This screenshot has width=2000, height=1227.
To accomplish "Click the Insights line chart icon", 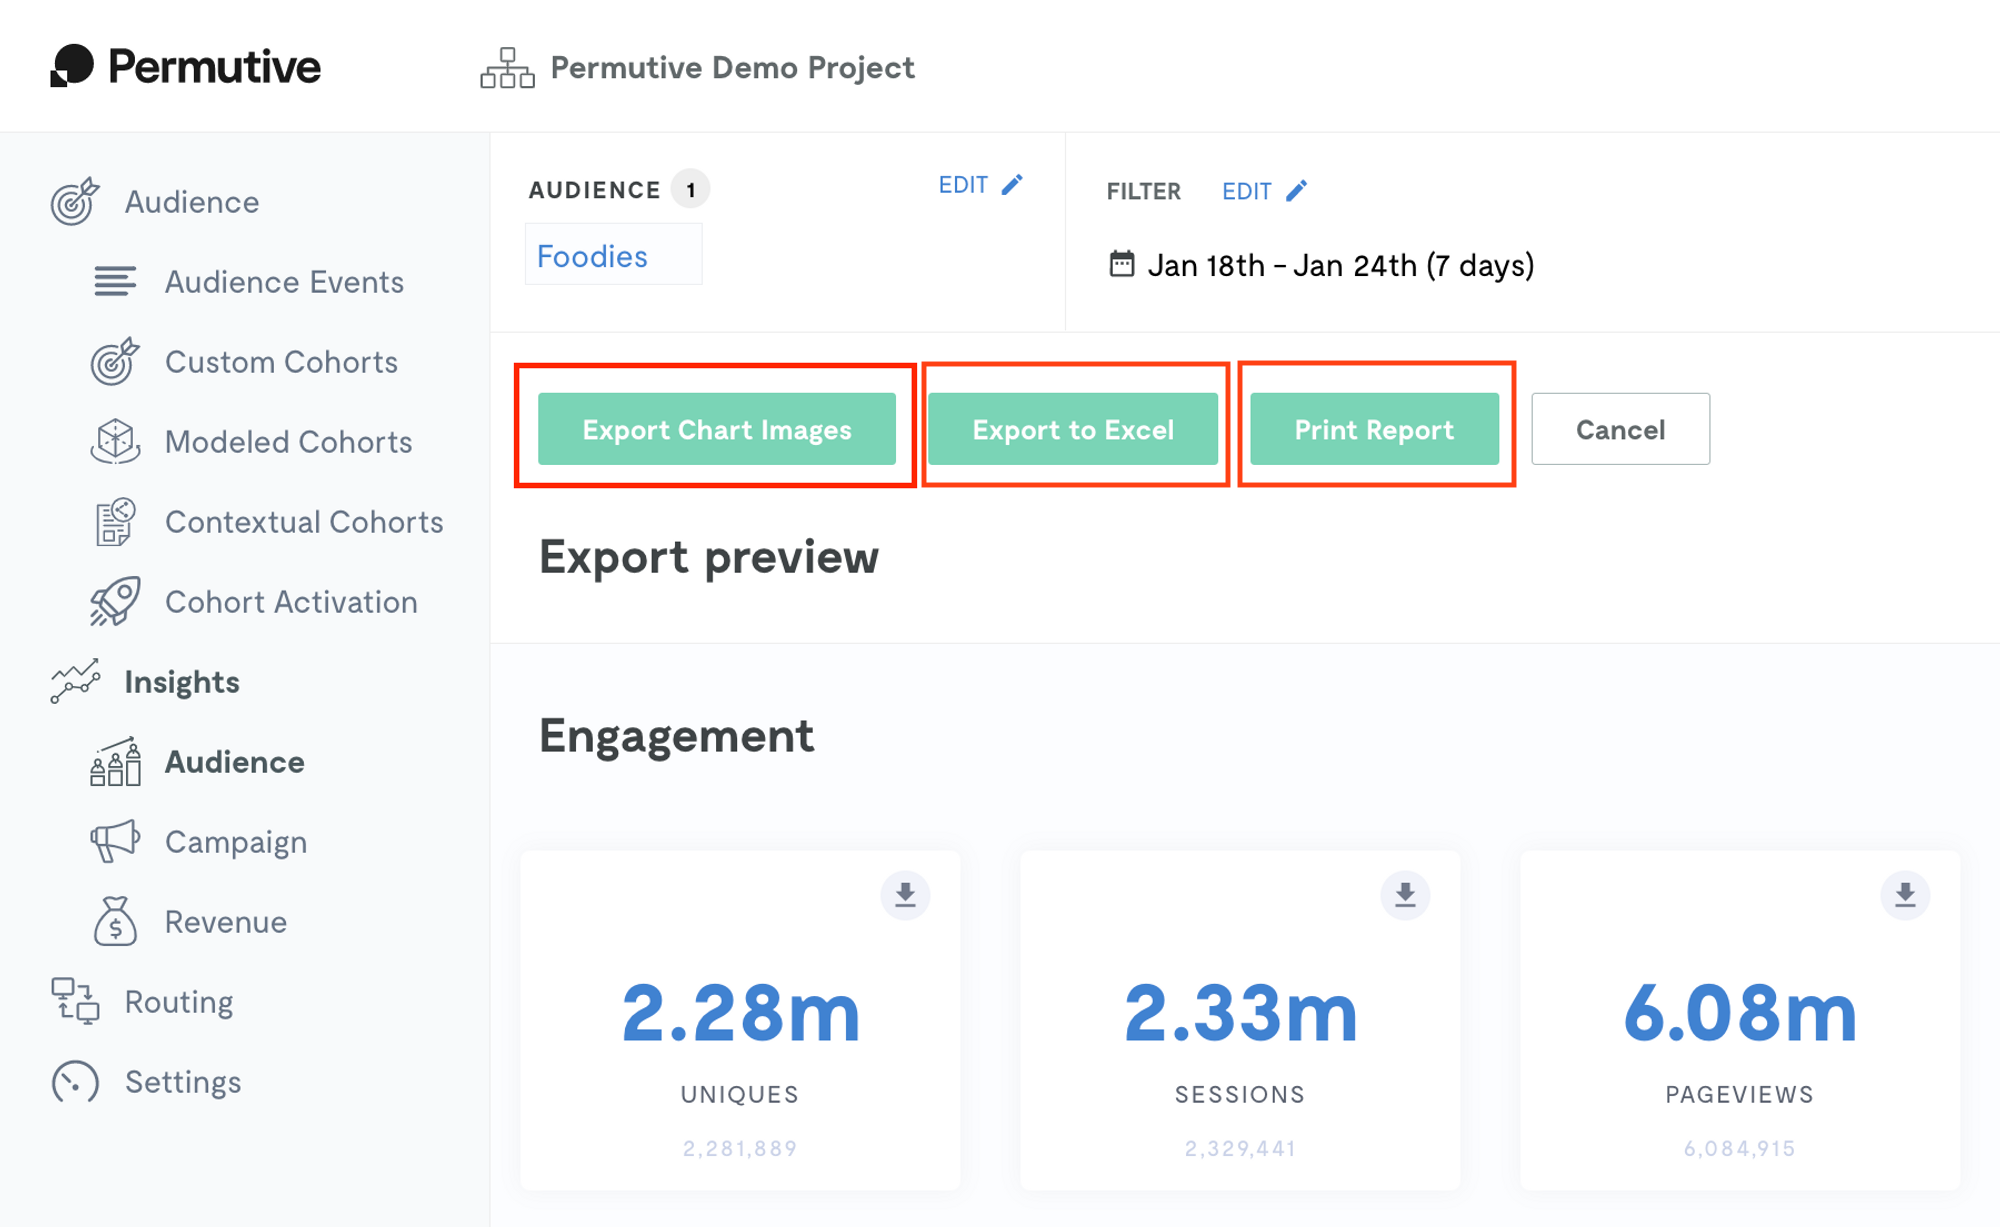I will 75,681.
